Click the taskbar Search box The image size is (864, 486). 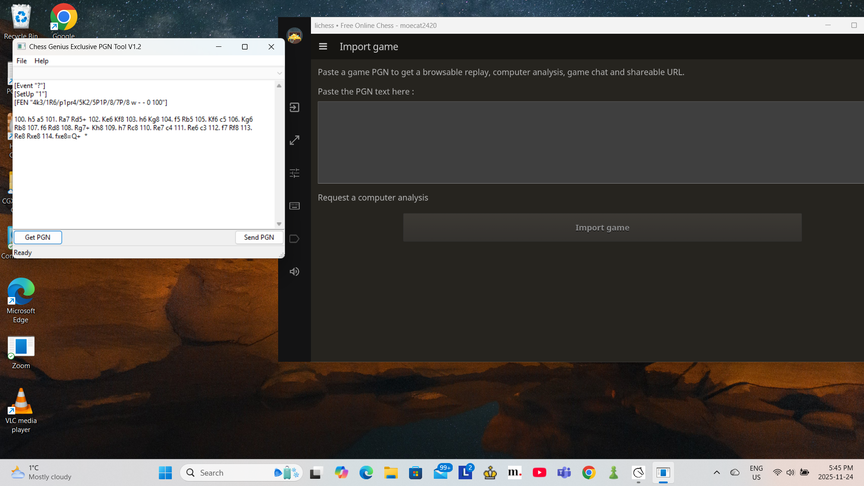coord(241,473)
